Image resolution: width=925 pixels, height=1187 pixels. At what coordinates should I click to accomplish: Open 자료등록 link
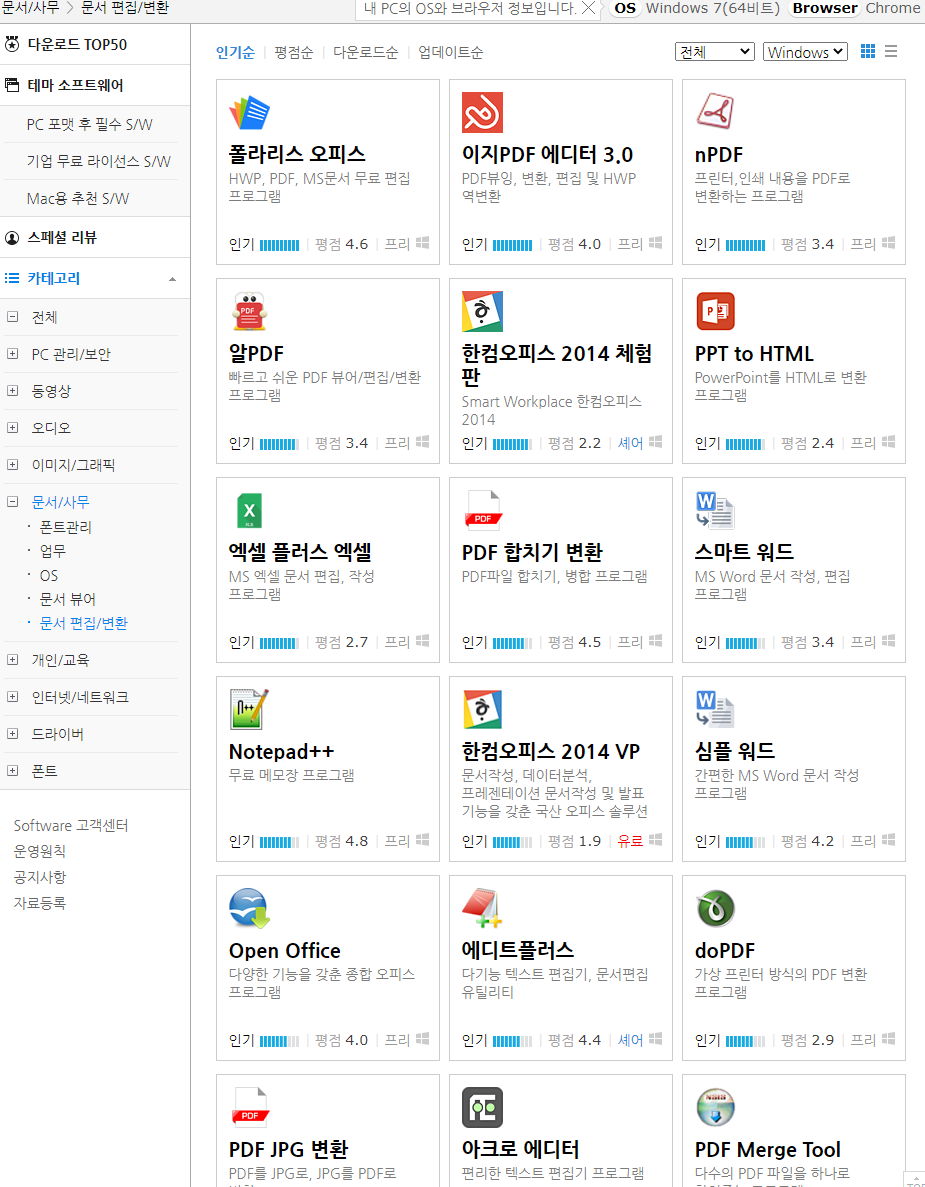(39, 902)
